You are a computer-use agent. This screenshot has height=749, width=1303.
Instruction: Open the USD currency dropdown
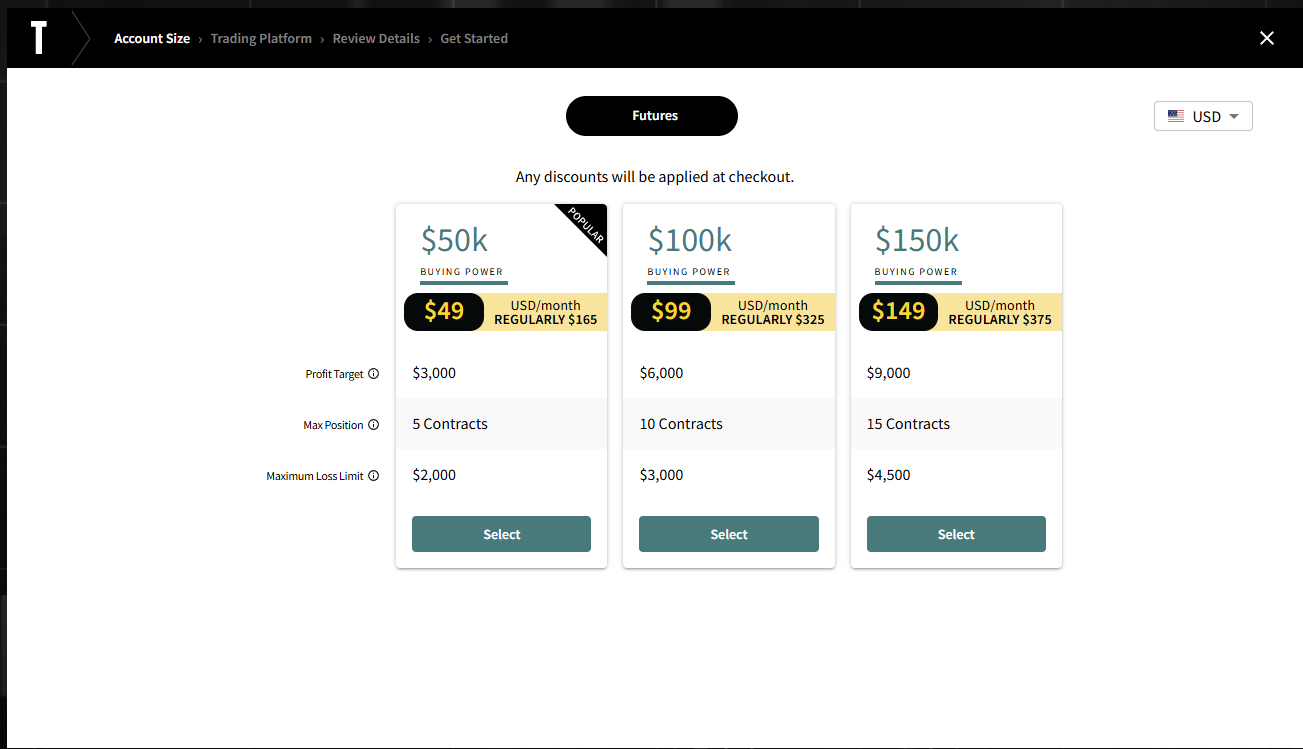click(x=1203, y=116)
